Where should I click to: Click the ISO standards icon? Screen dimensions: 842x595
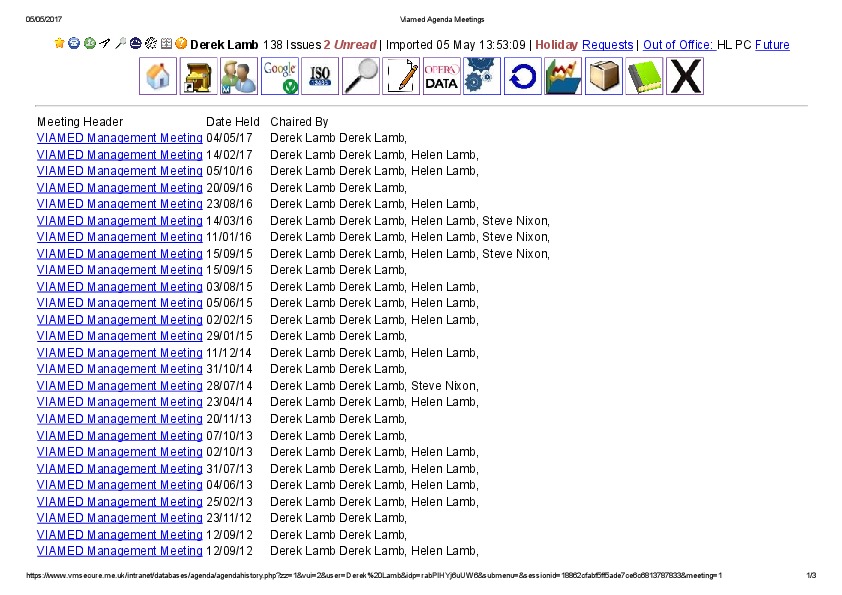pyautogui.click(x=320, y=76)
